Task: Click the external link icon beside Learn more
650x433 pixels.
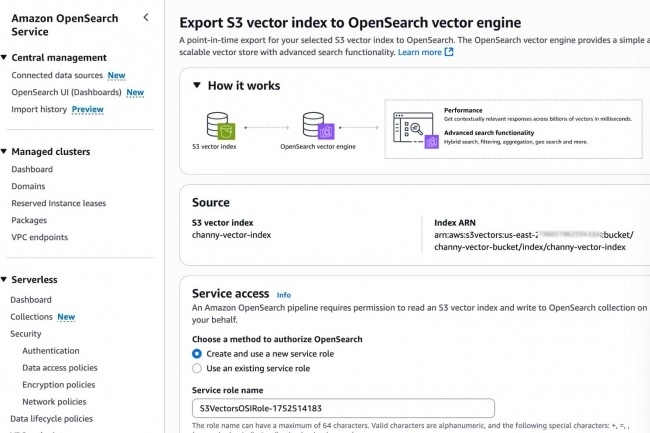Action: click(449, 52)
